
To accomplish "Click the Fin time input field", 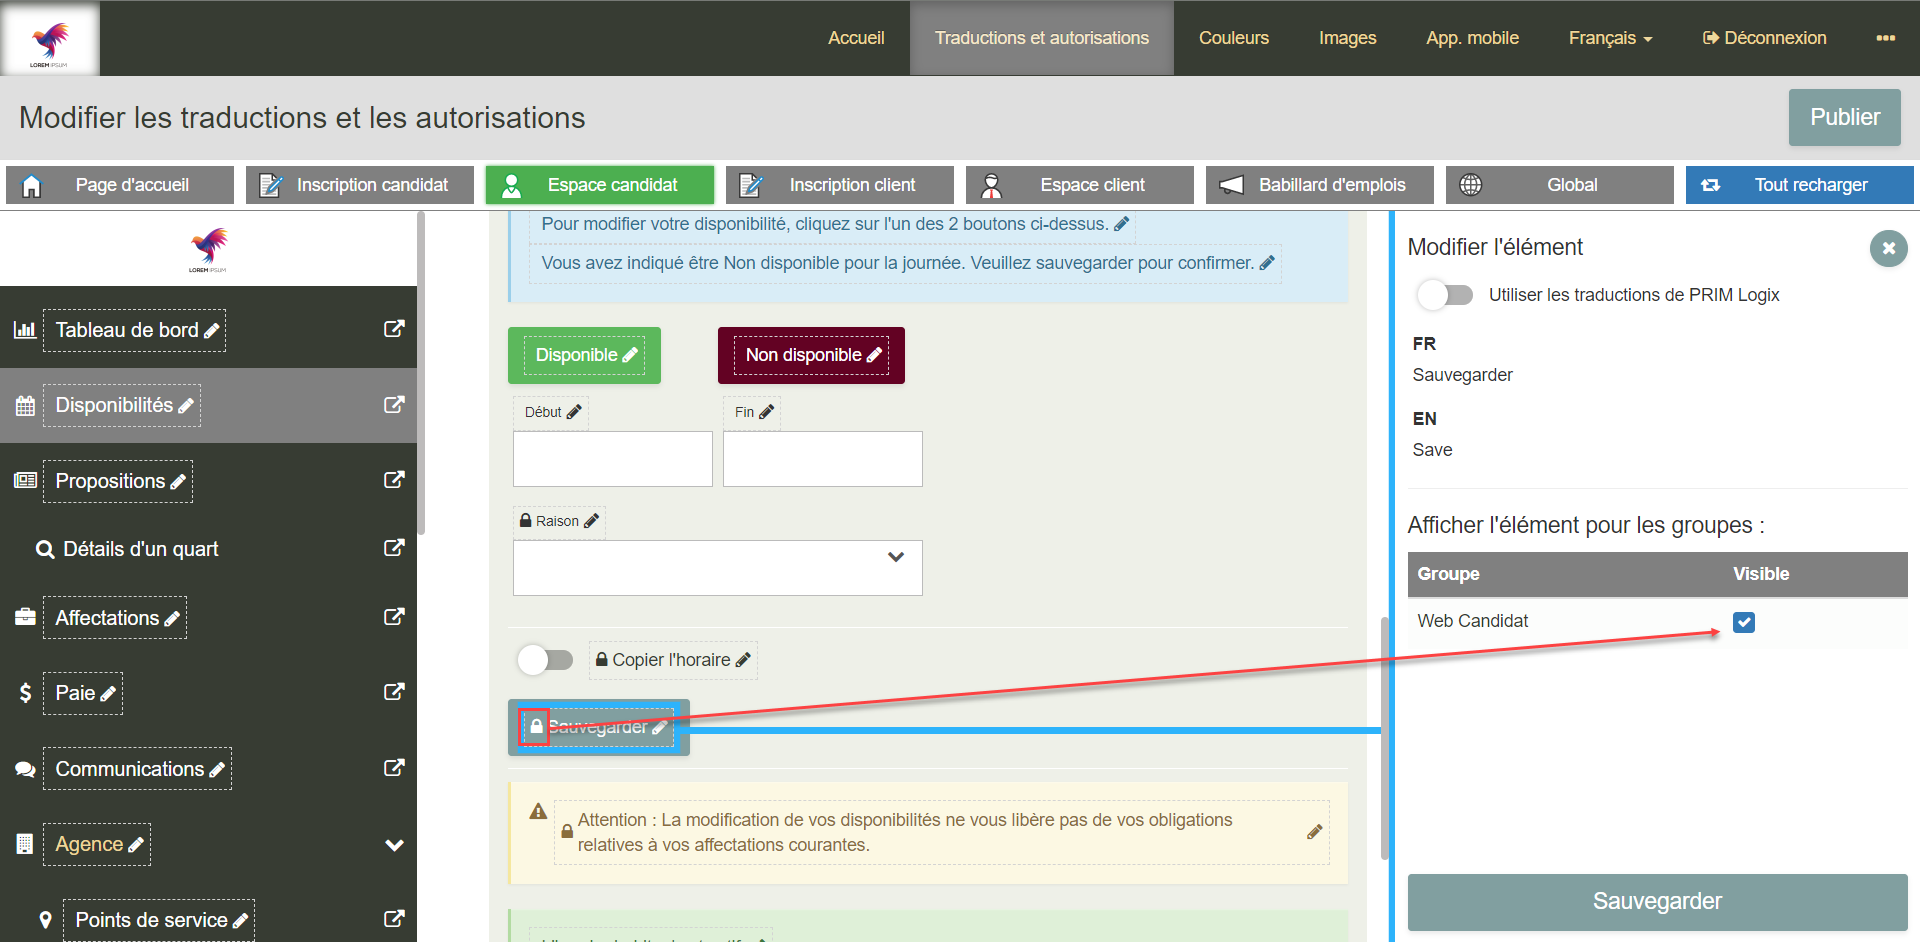I will pos(822,459).
